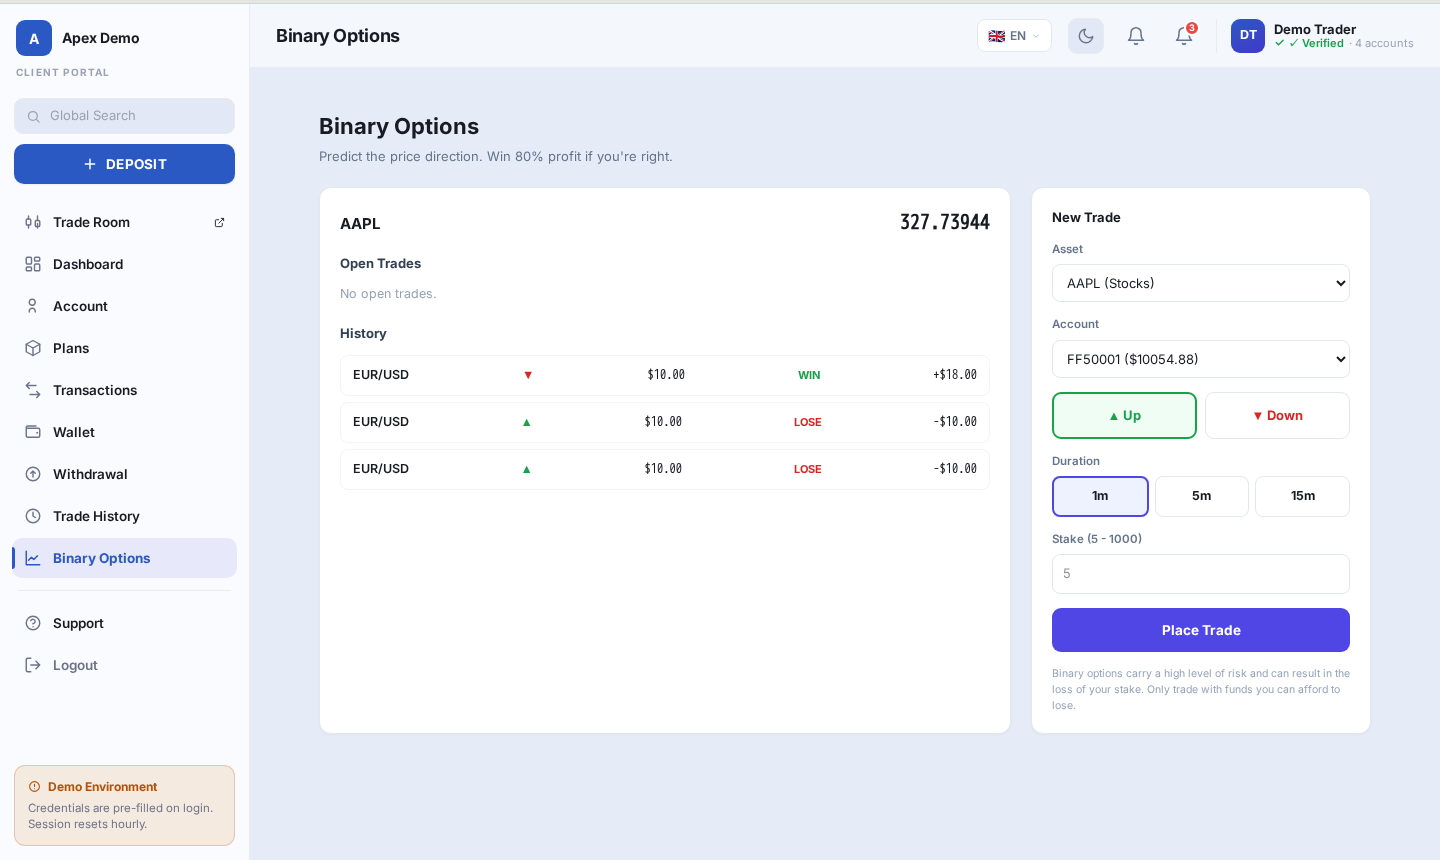1440x860 pixels.
Task: Click the Withdrawal up-arrow icon
Action: (33, 474)
